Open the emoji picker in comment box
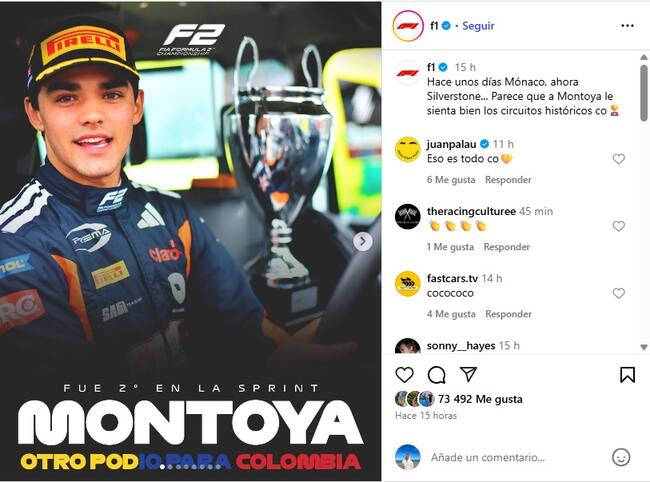650x482 pixels. pyautogui.click(x=621, y=457)
